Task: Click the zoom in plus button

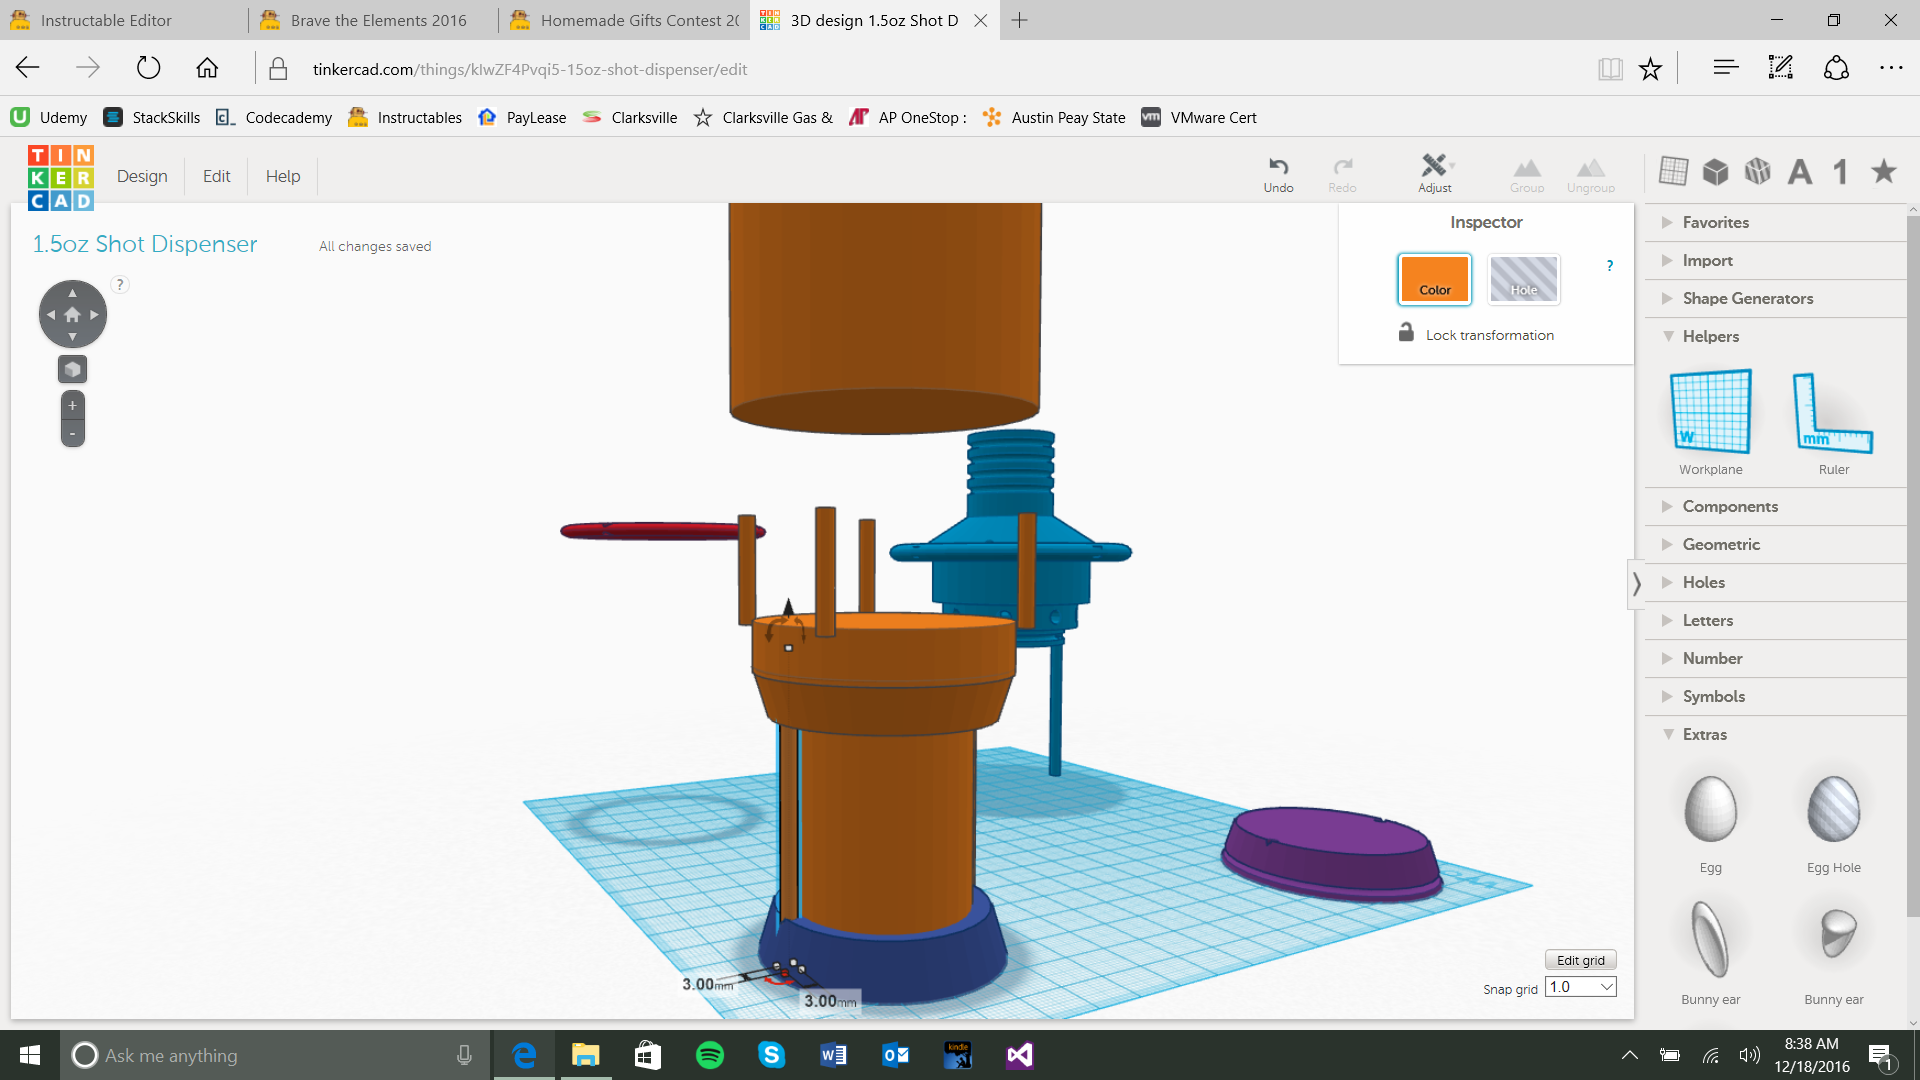Action: pyautogui.click(x=72, y=406)
